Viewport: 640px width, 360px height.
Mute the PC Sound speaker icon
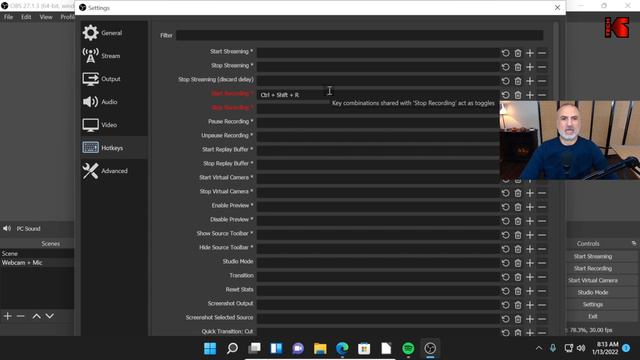[x=7, y=229]
